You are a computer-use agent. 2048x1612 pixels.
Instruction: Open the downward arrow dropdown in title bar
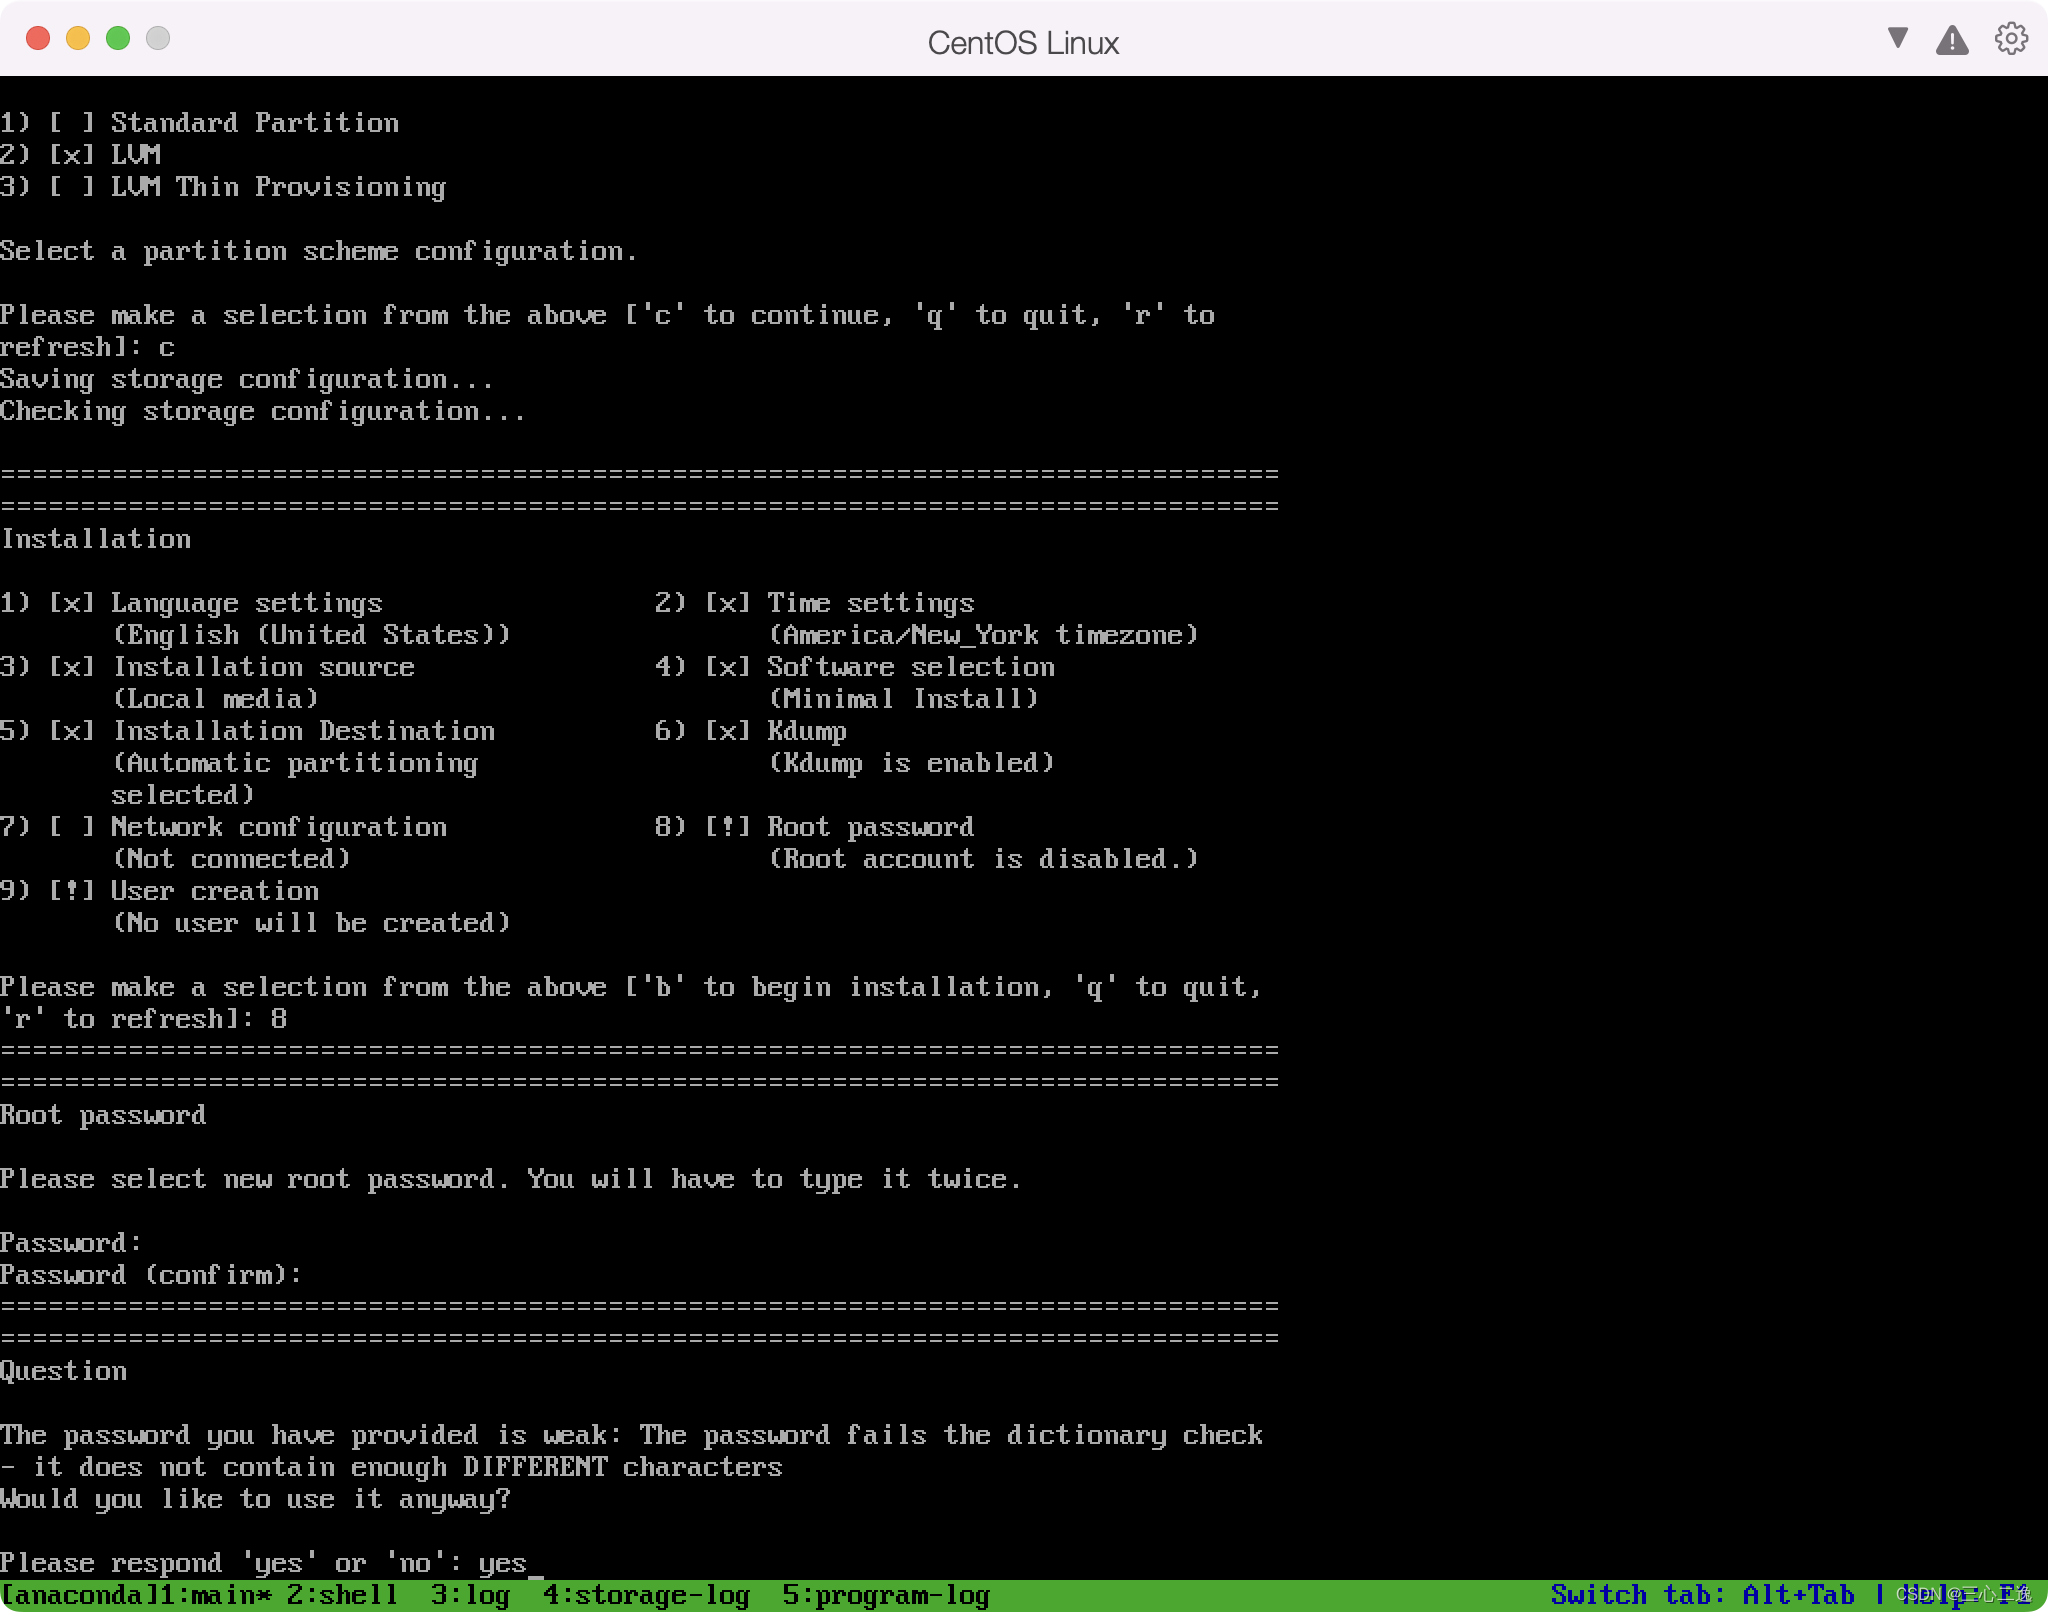(x=1897, y=38)
